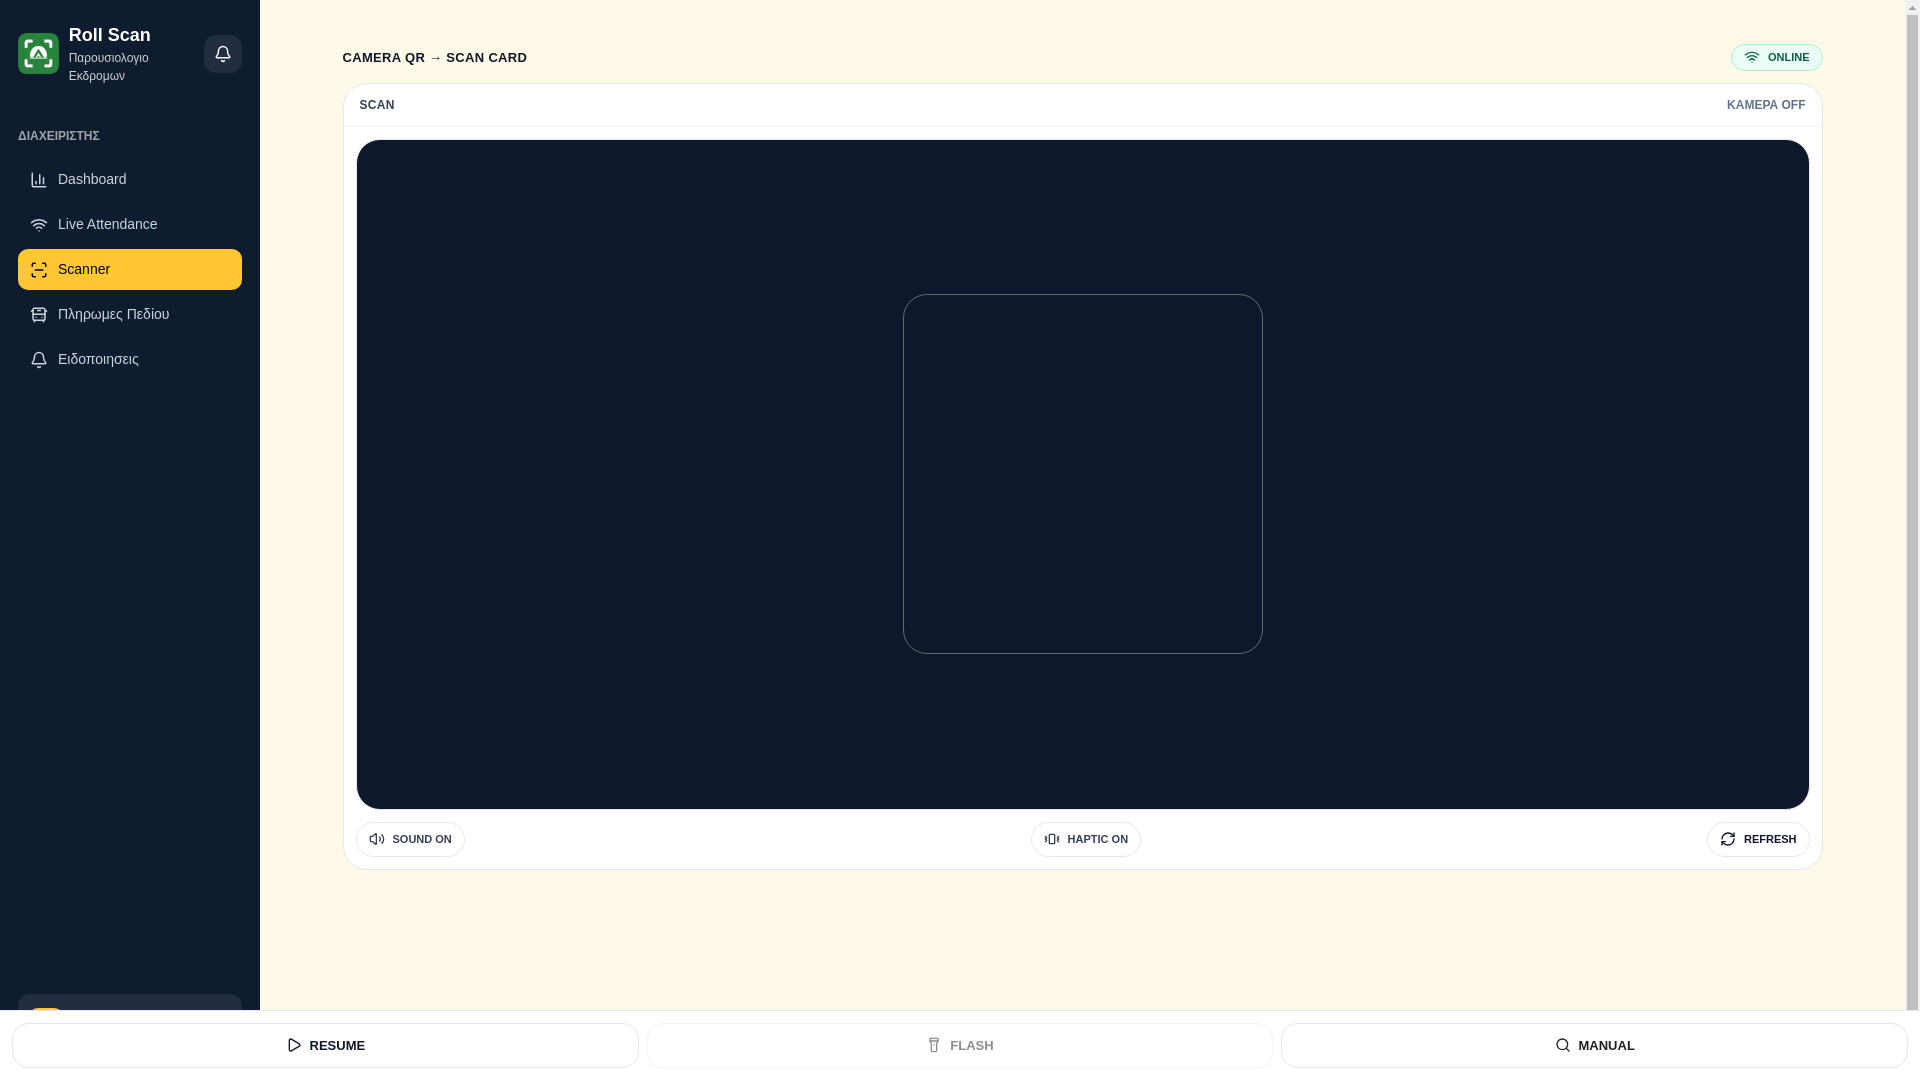Open Ειδοποιησεις in sidebar
Image resolution: width=1920 pixels, height=1080 pixels.
pos(130,359)
